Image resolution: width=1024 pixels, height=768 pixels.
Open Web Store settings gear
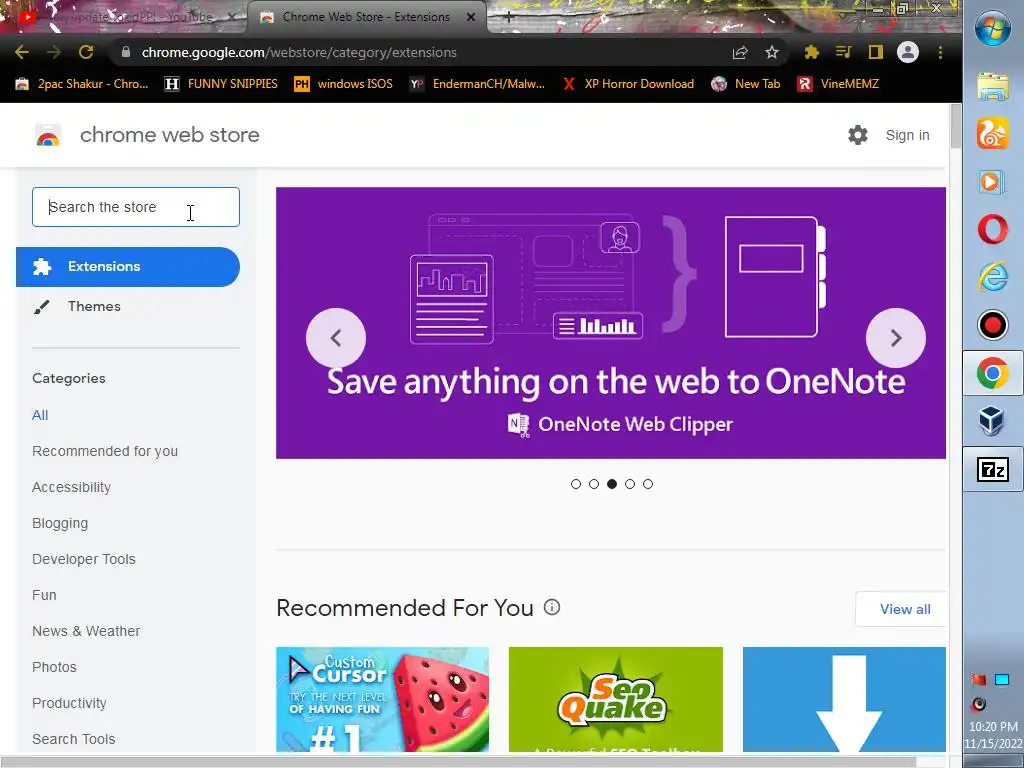[857, 135]
